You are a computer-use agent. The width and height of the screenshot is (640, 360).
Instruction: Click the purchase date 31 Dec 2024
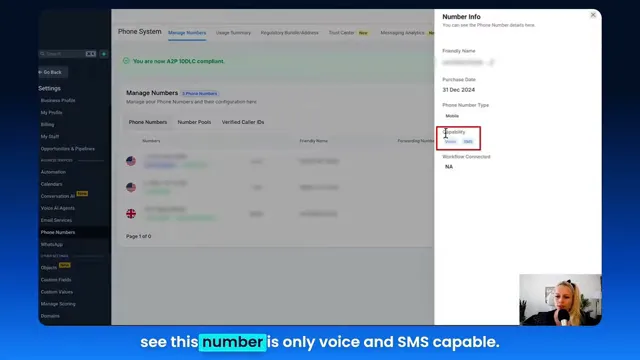(x=458, y=90)
